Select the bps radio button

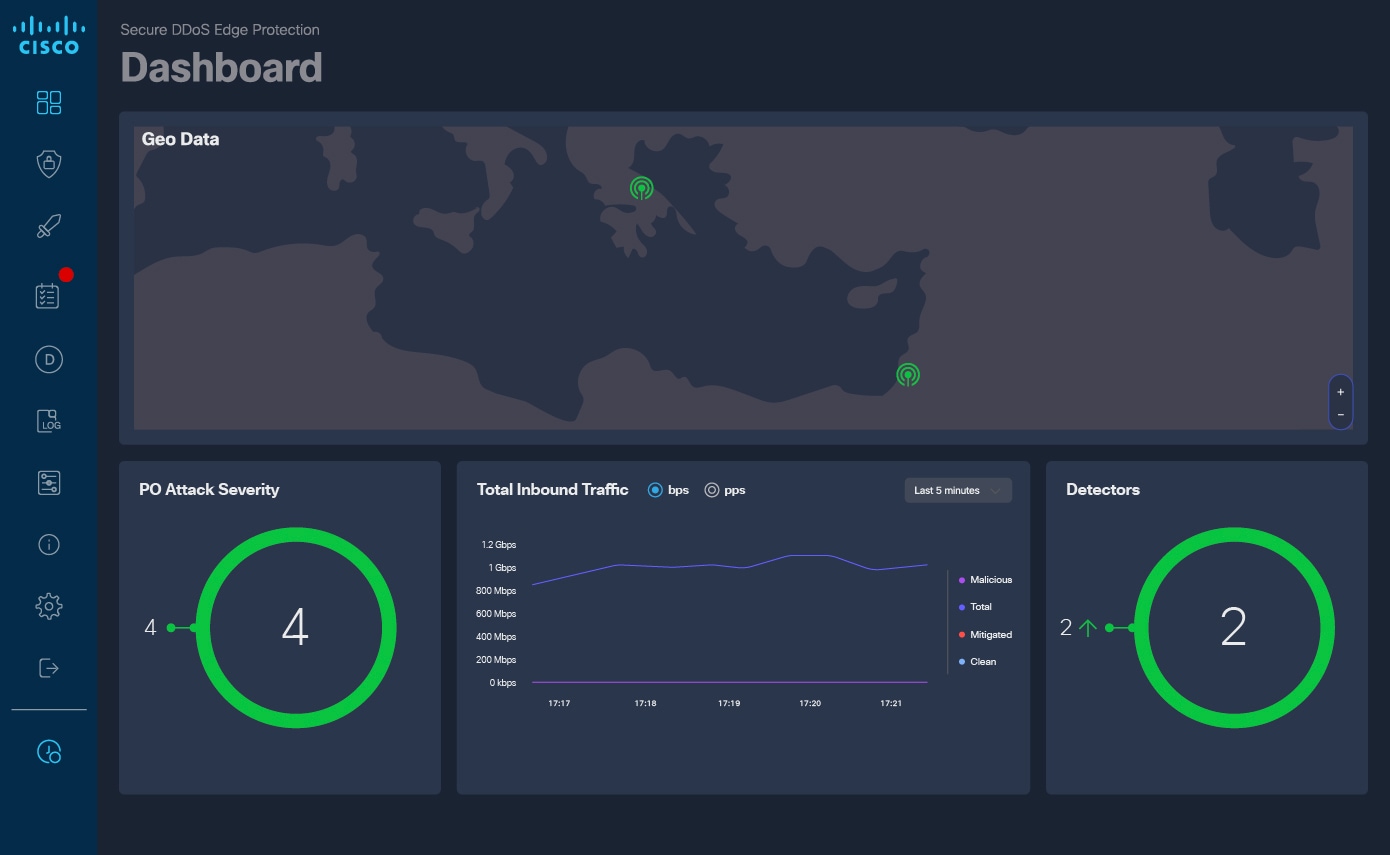(656, 490)
